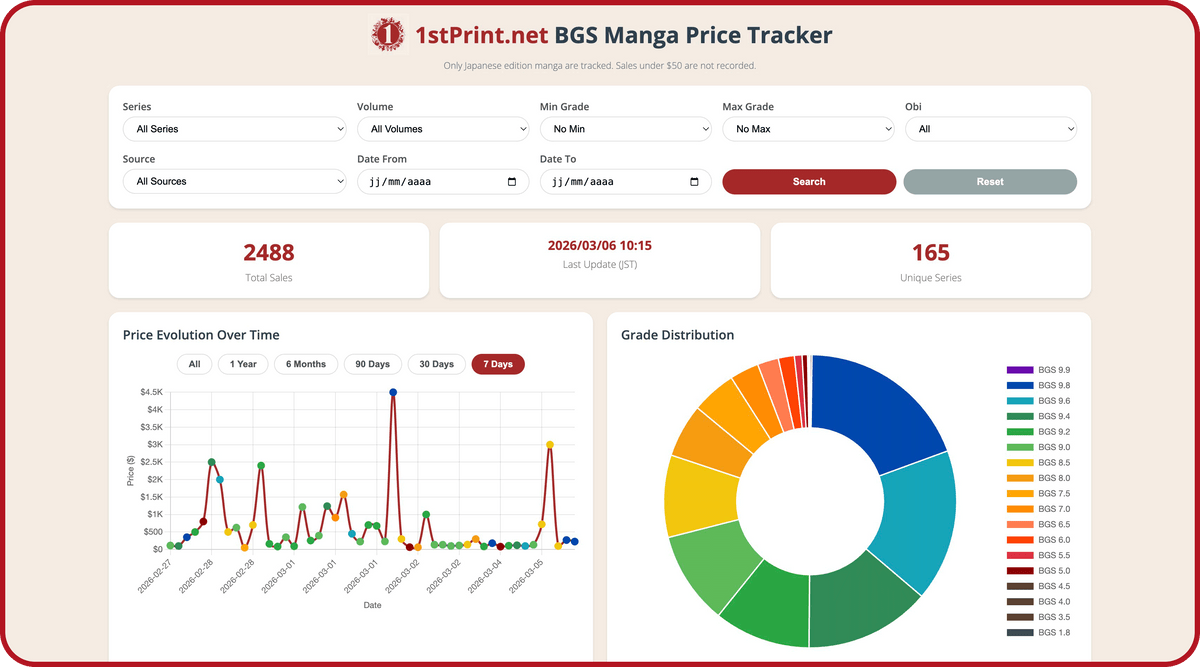The height and width of the screenshot is (667, 1200).
Task: Open the Max Grade dropdown
Action: (x=808, y=129)
